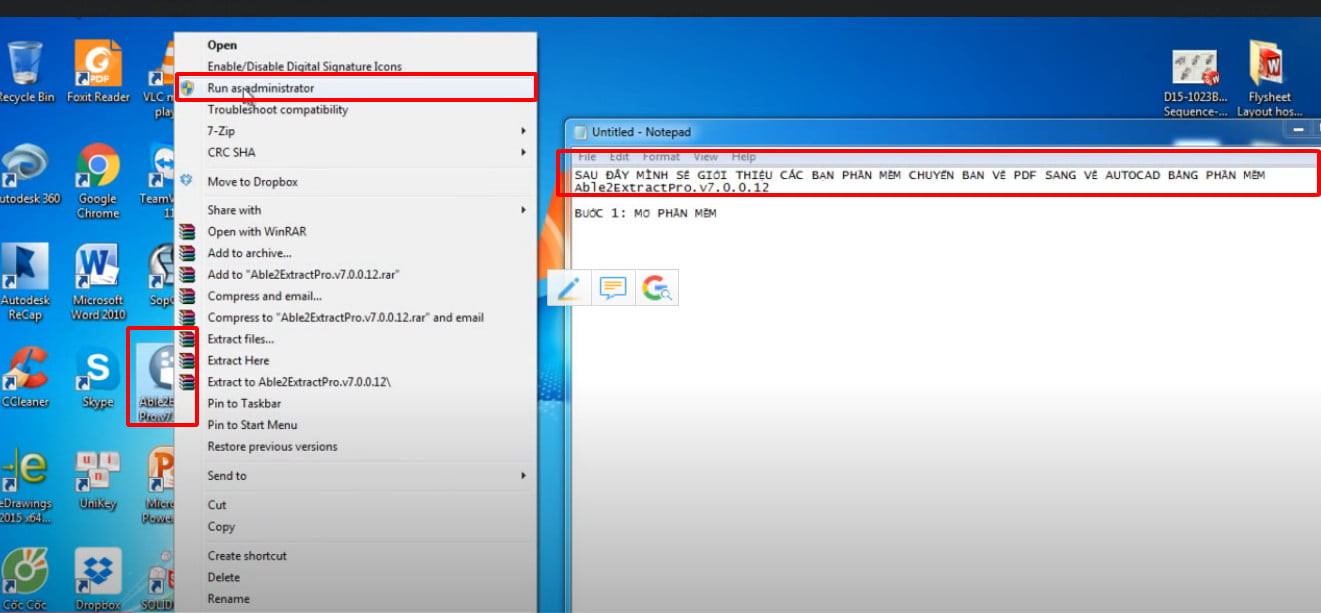Click the pencil annotate floating icon

pos(569,288)
